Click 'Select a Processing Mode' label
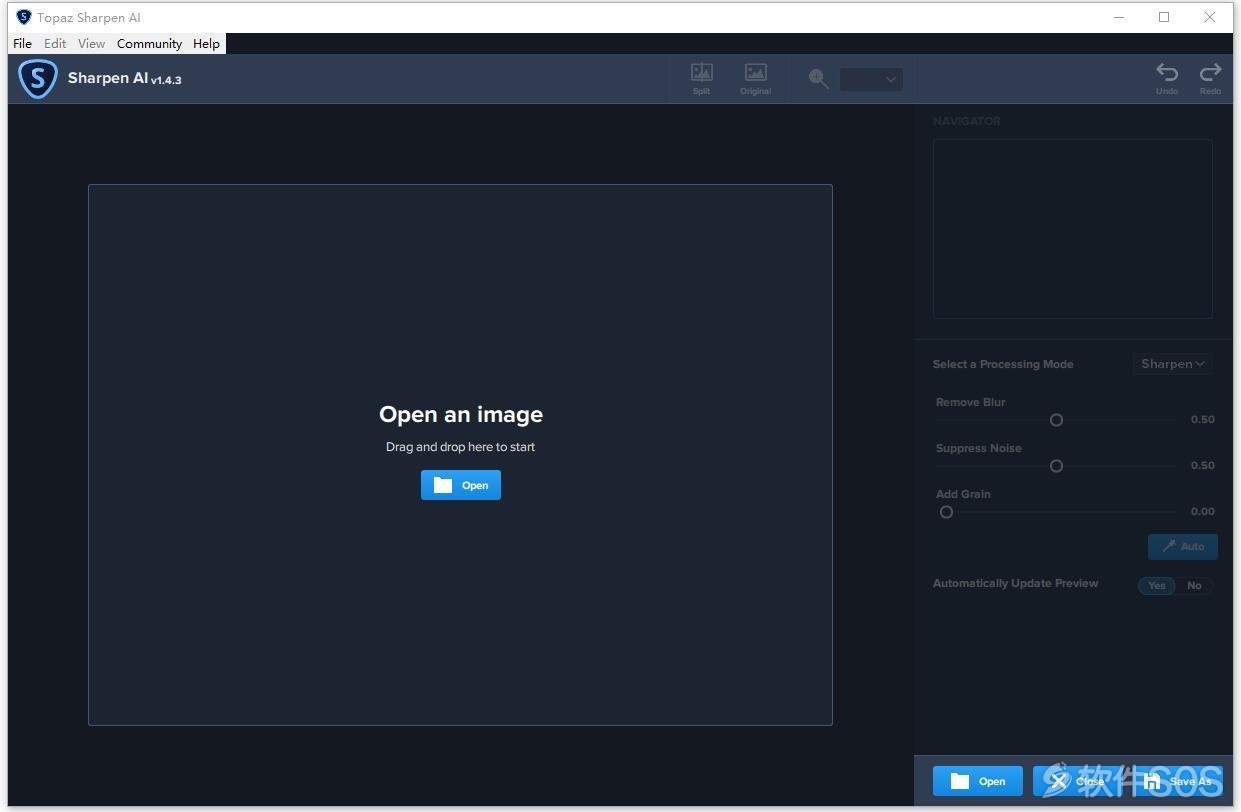 pos(1003,364)
